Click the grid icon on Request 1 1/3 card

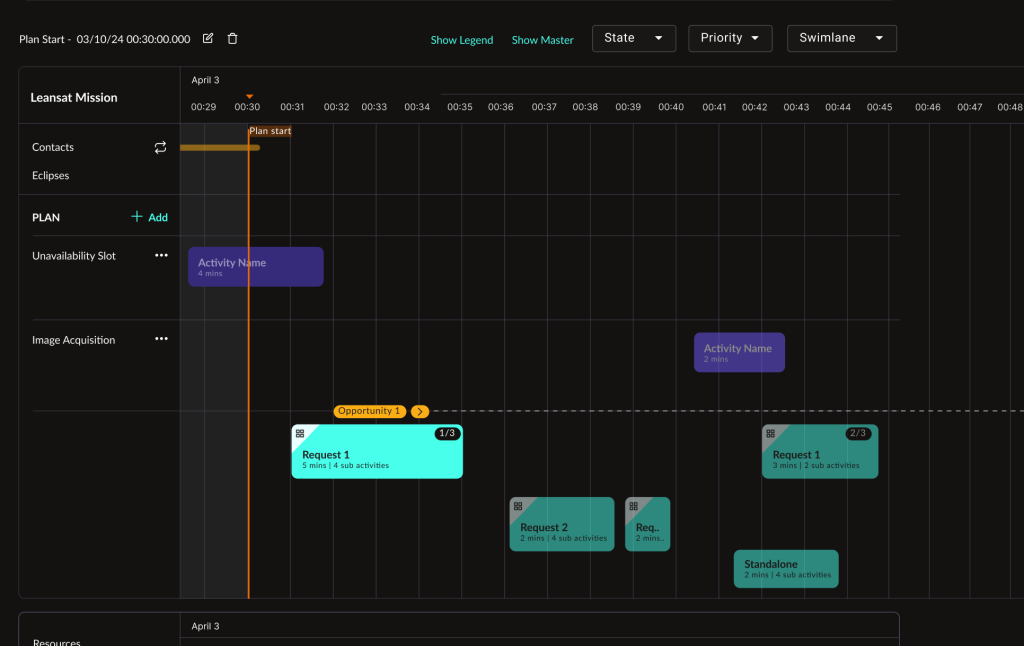coord(300,434)
